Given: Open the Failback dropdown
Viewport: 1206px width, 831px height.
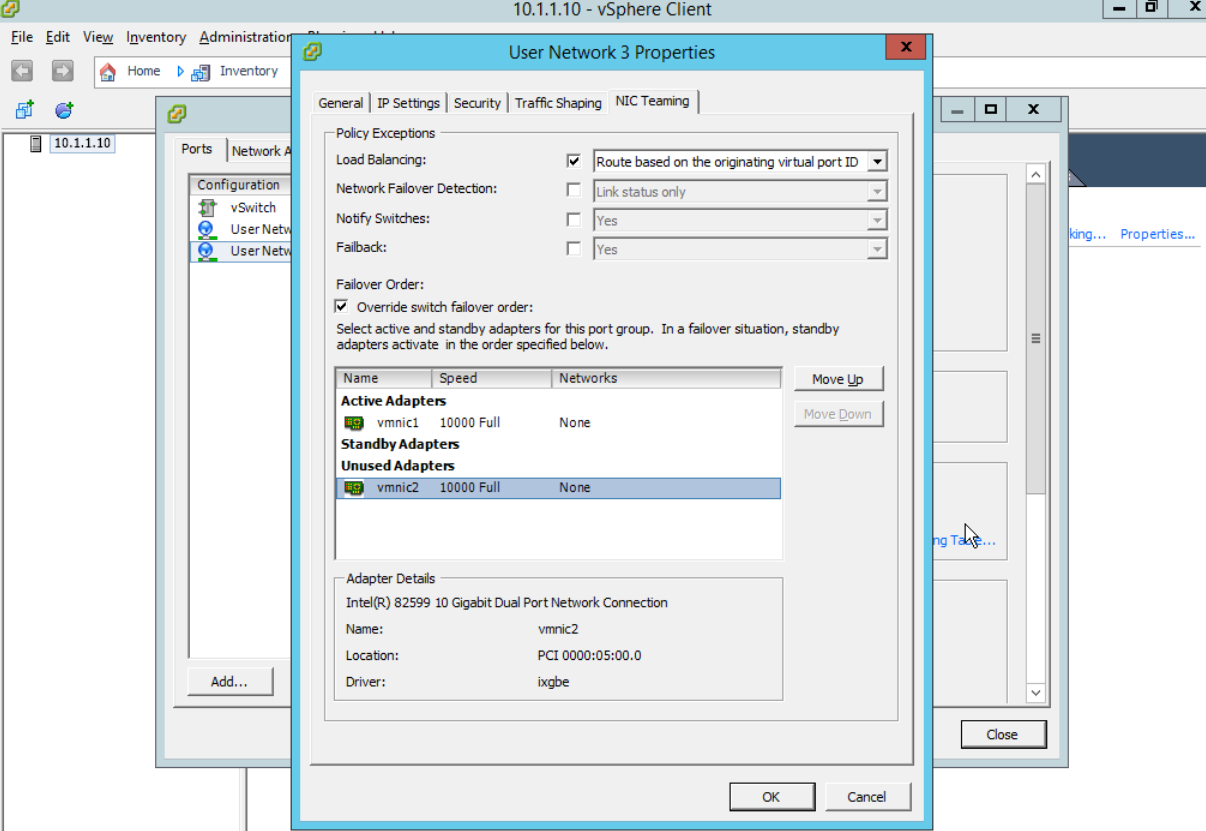Looking at the screenshot, I should 877,249.
